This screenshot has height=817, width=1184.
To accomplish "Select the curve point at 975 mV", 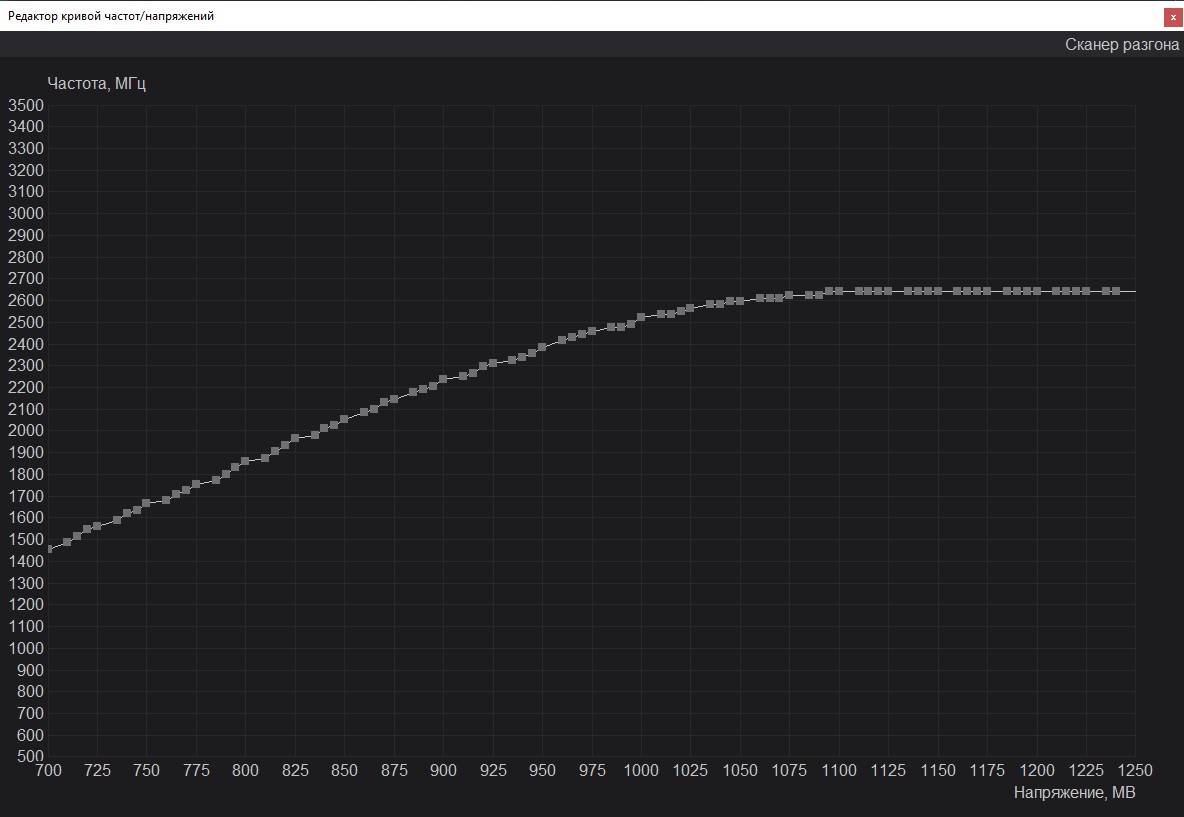I will coord(592,331).
